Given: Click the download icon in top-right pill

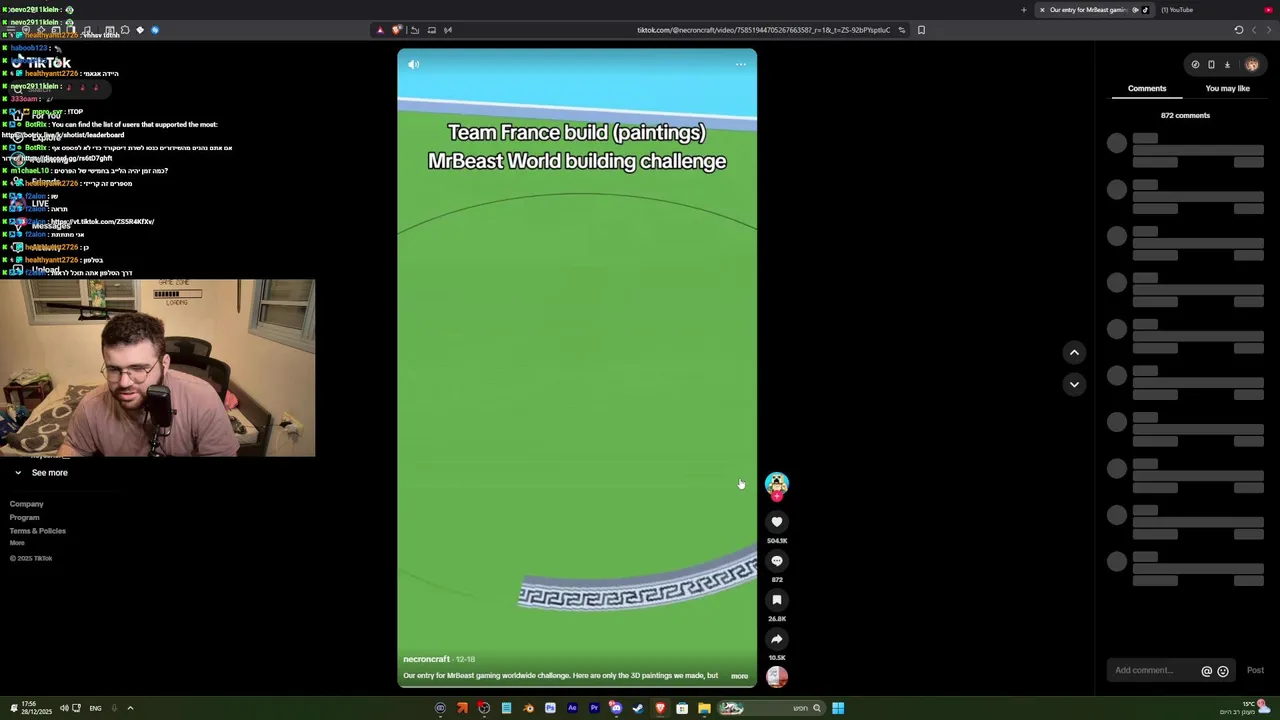Looking at the screenshot, I should [1227, 65].
